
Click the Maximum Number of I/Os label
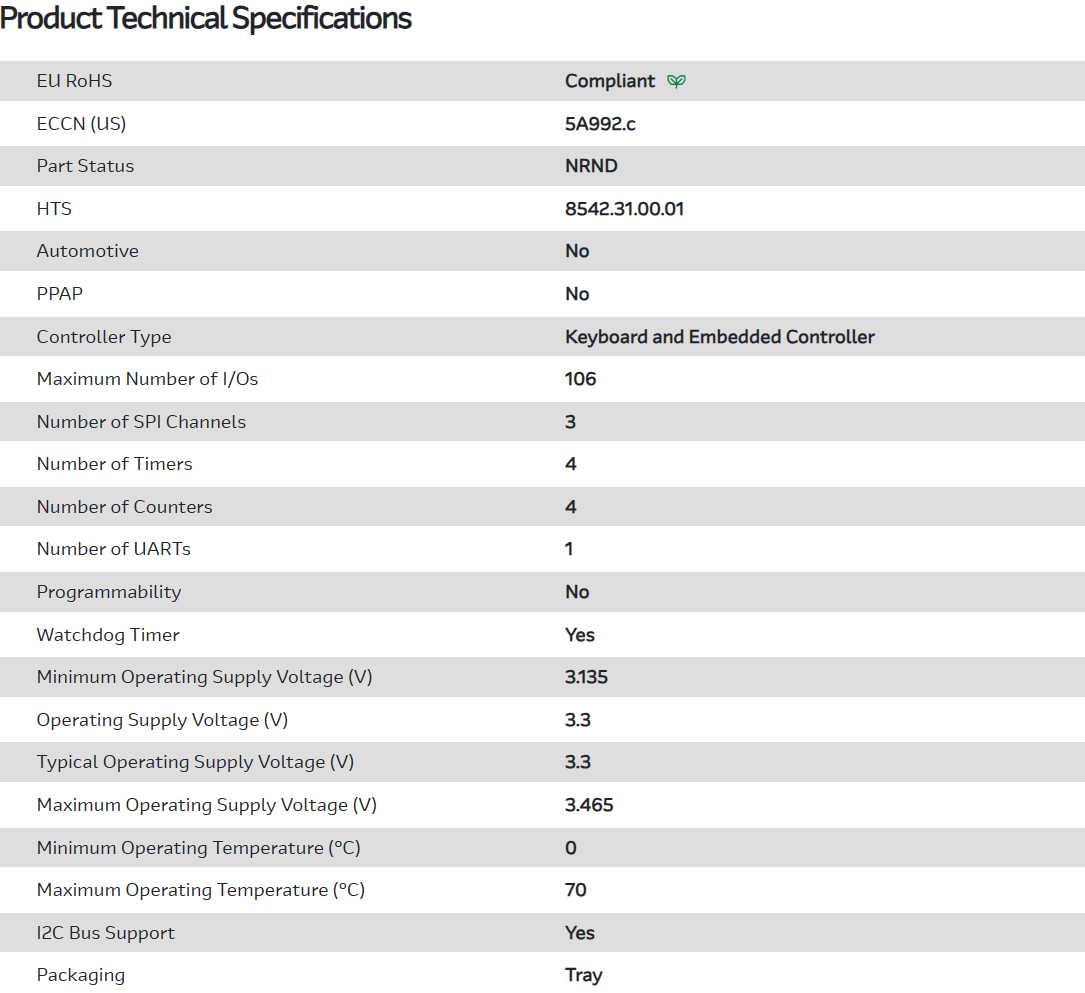[x=147, y=379]
